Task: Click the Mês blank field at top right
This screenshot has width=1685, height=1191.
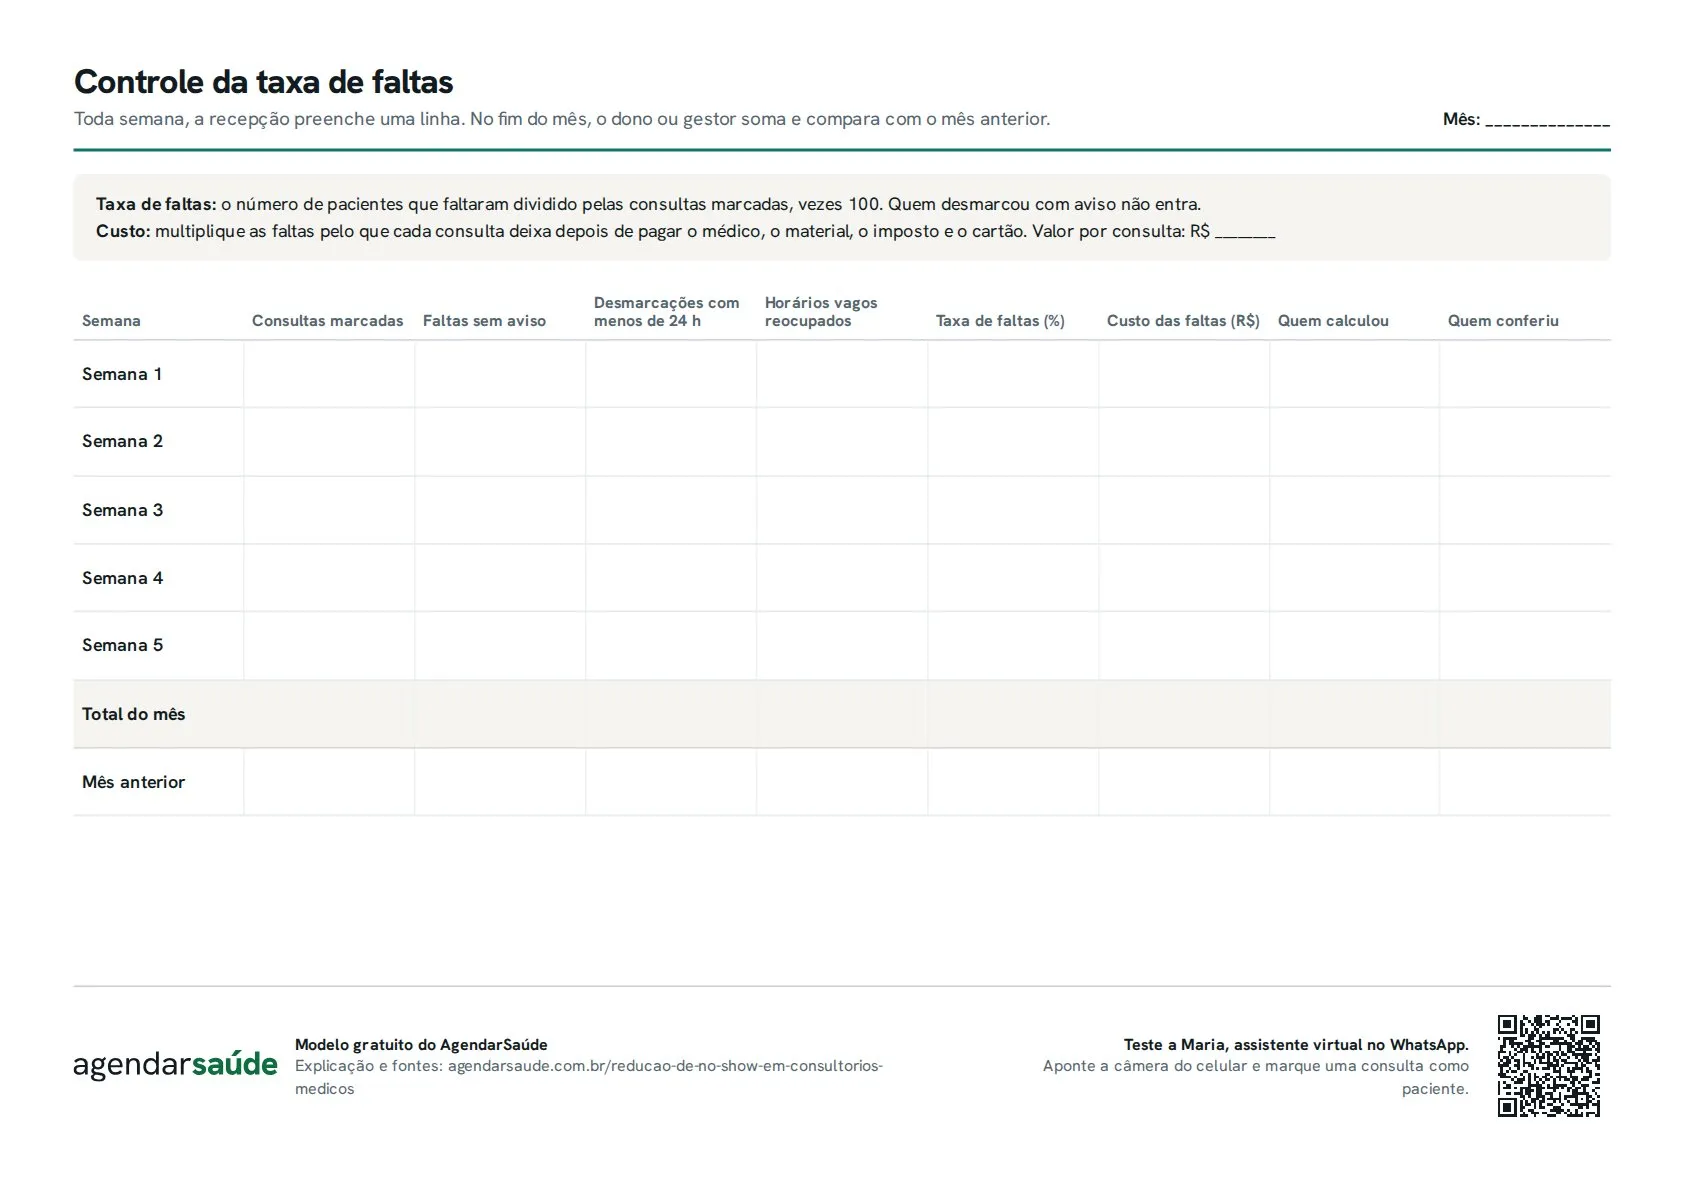Action: point(1547,121)
